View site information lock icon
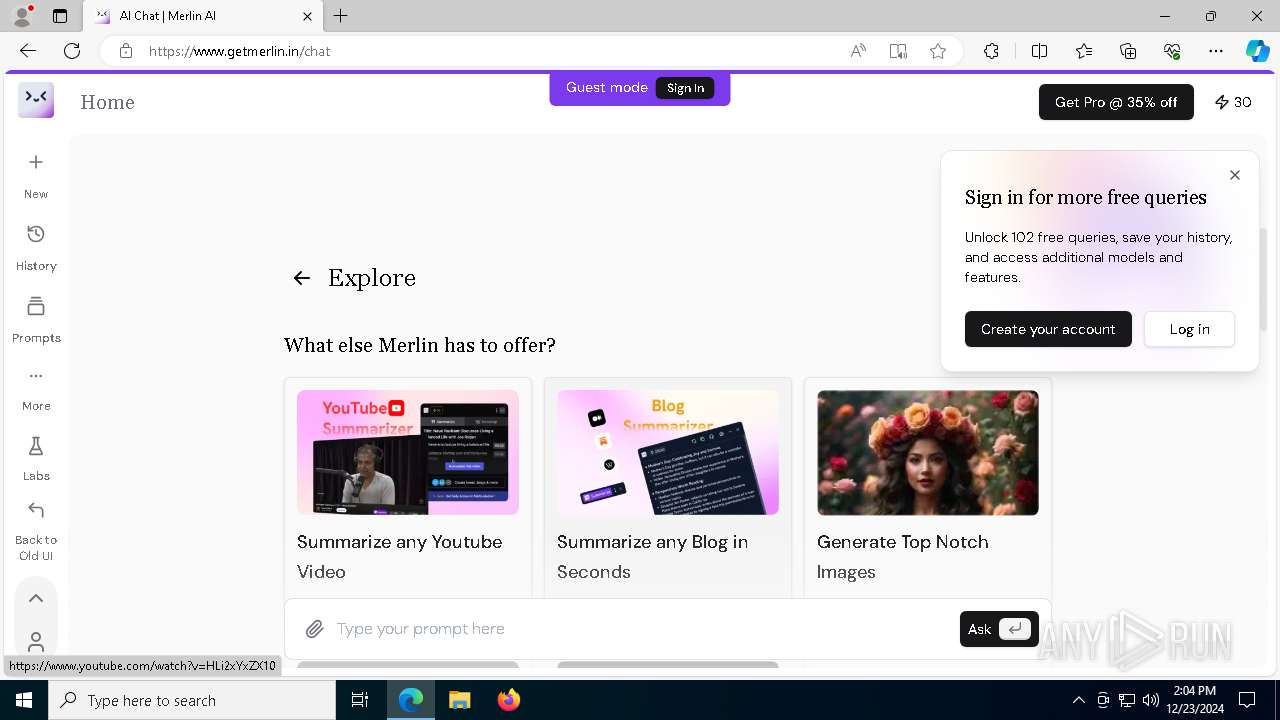 pos(125,51)
